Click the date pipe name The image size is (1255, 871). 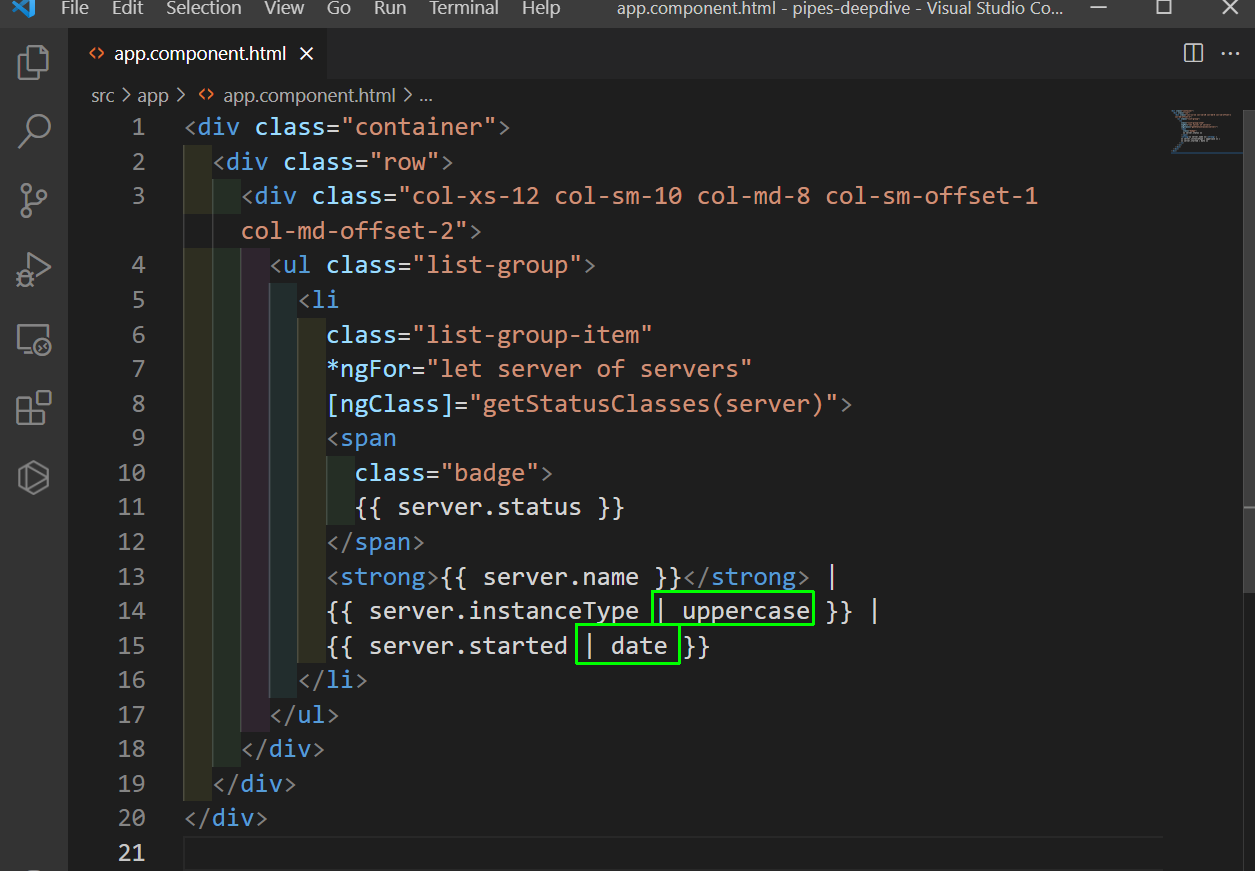[x=639, y=646]
